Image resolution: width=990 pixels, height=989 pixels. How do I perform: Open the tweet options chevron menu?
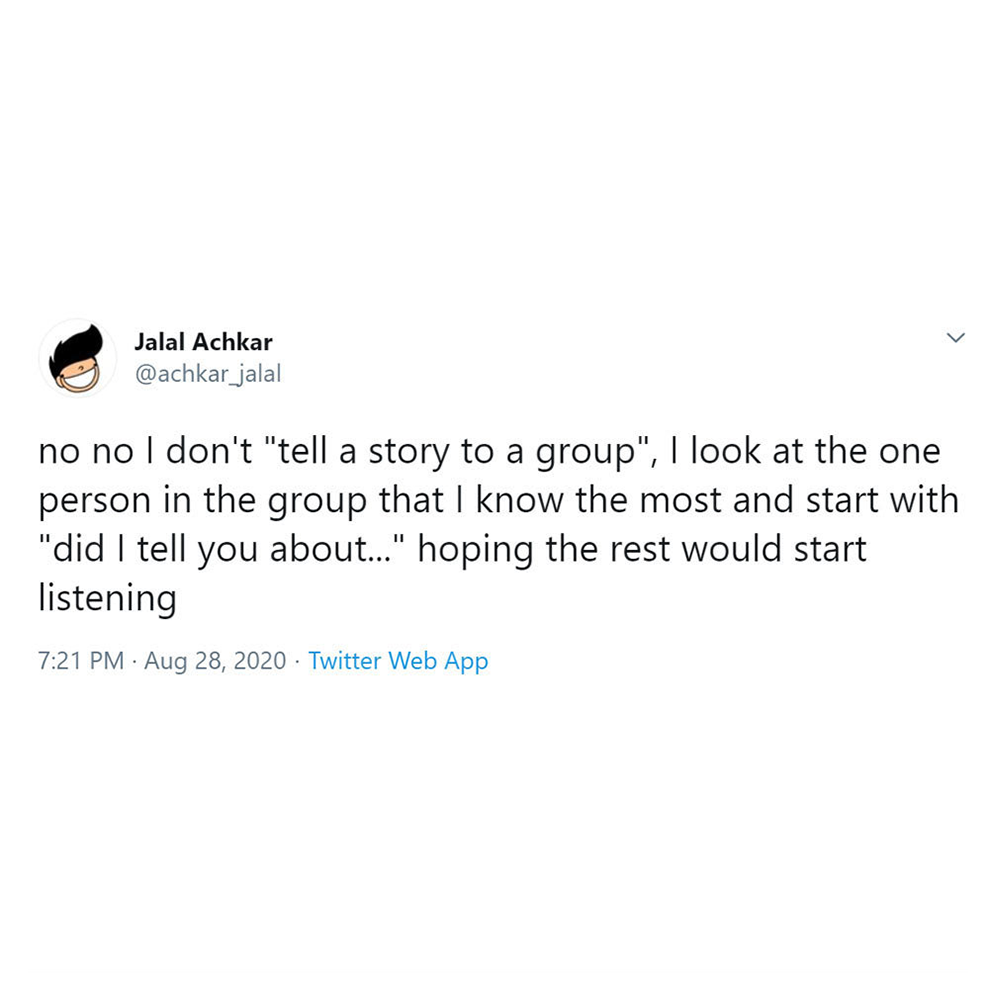click(955, 338)
